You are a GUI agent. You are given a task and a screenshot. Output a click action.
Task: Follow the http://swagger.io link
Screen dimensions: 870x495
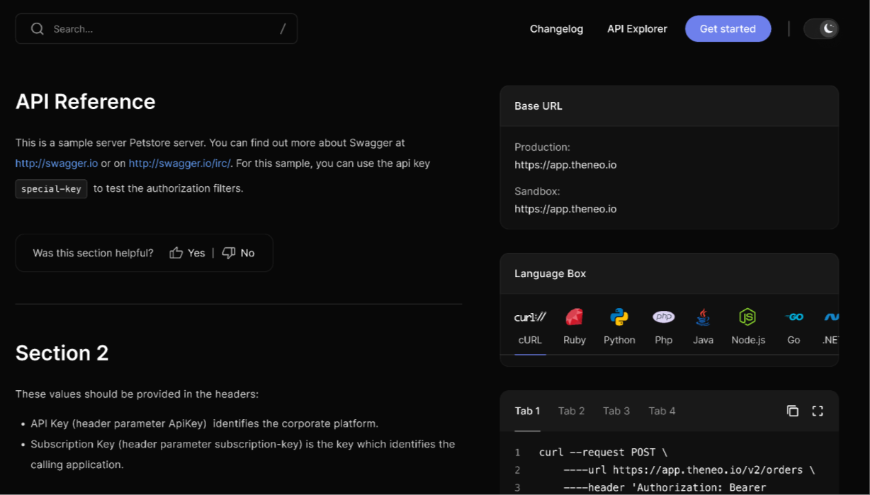56,163
